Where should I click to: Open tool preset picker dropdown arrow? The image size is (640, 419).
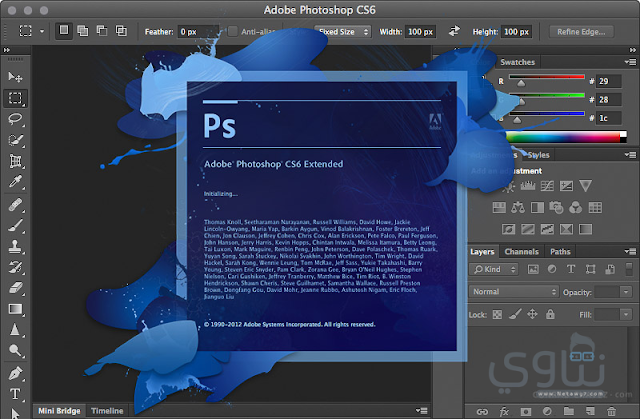point(42,31)
